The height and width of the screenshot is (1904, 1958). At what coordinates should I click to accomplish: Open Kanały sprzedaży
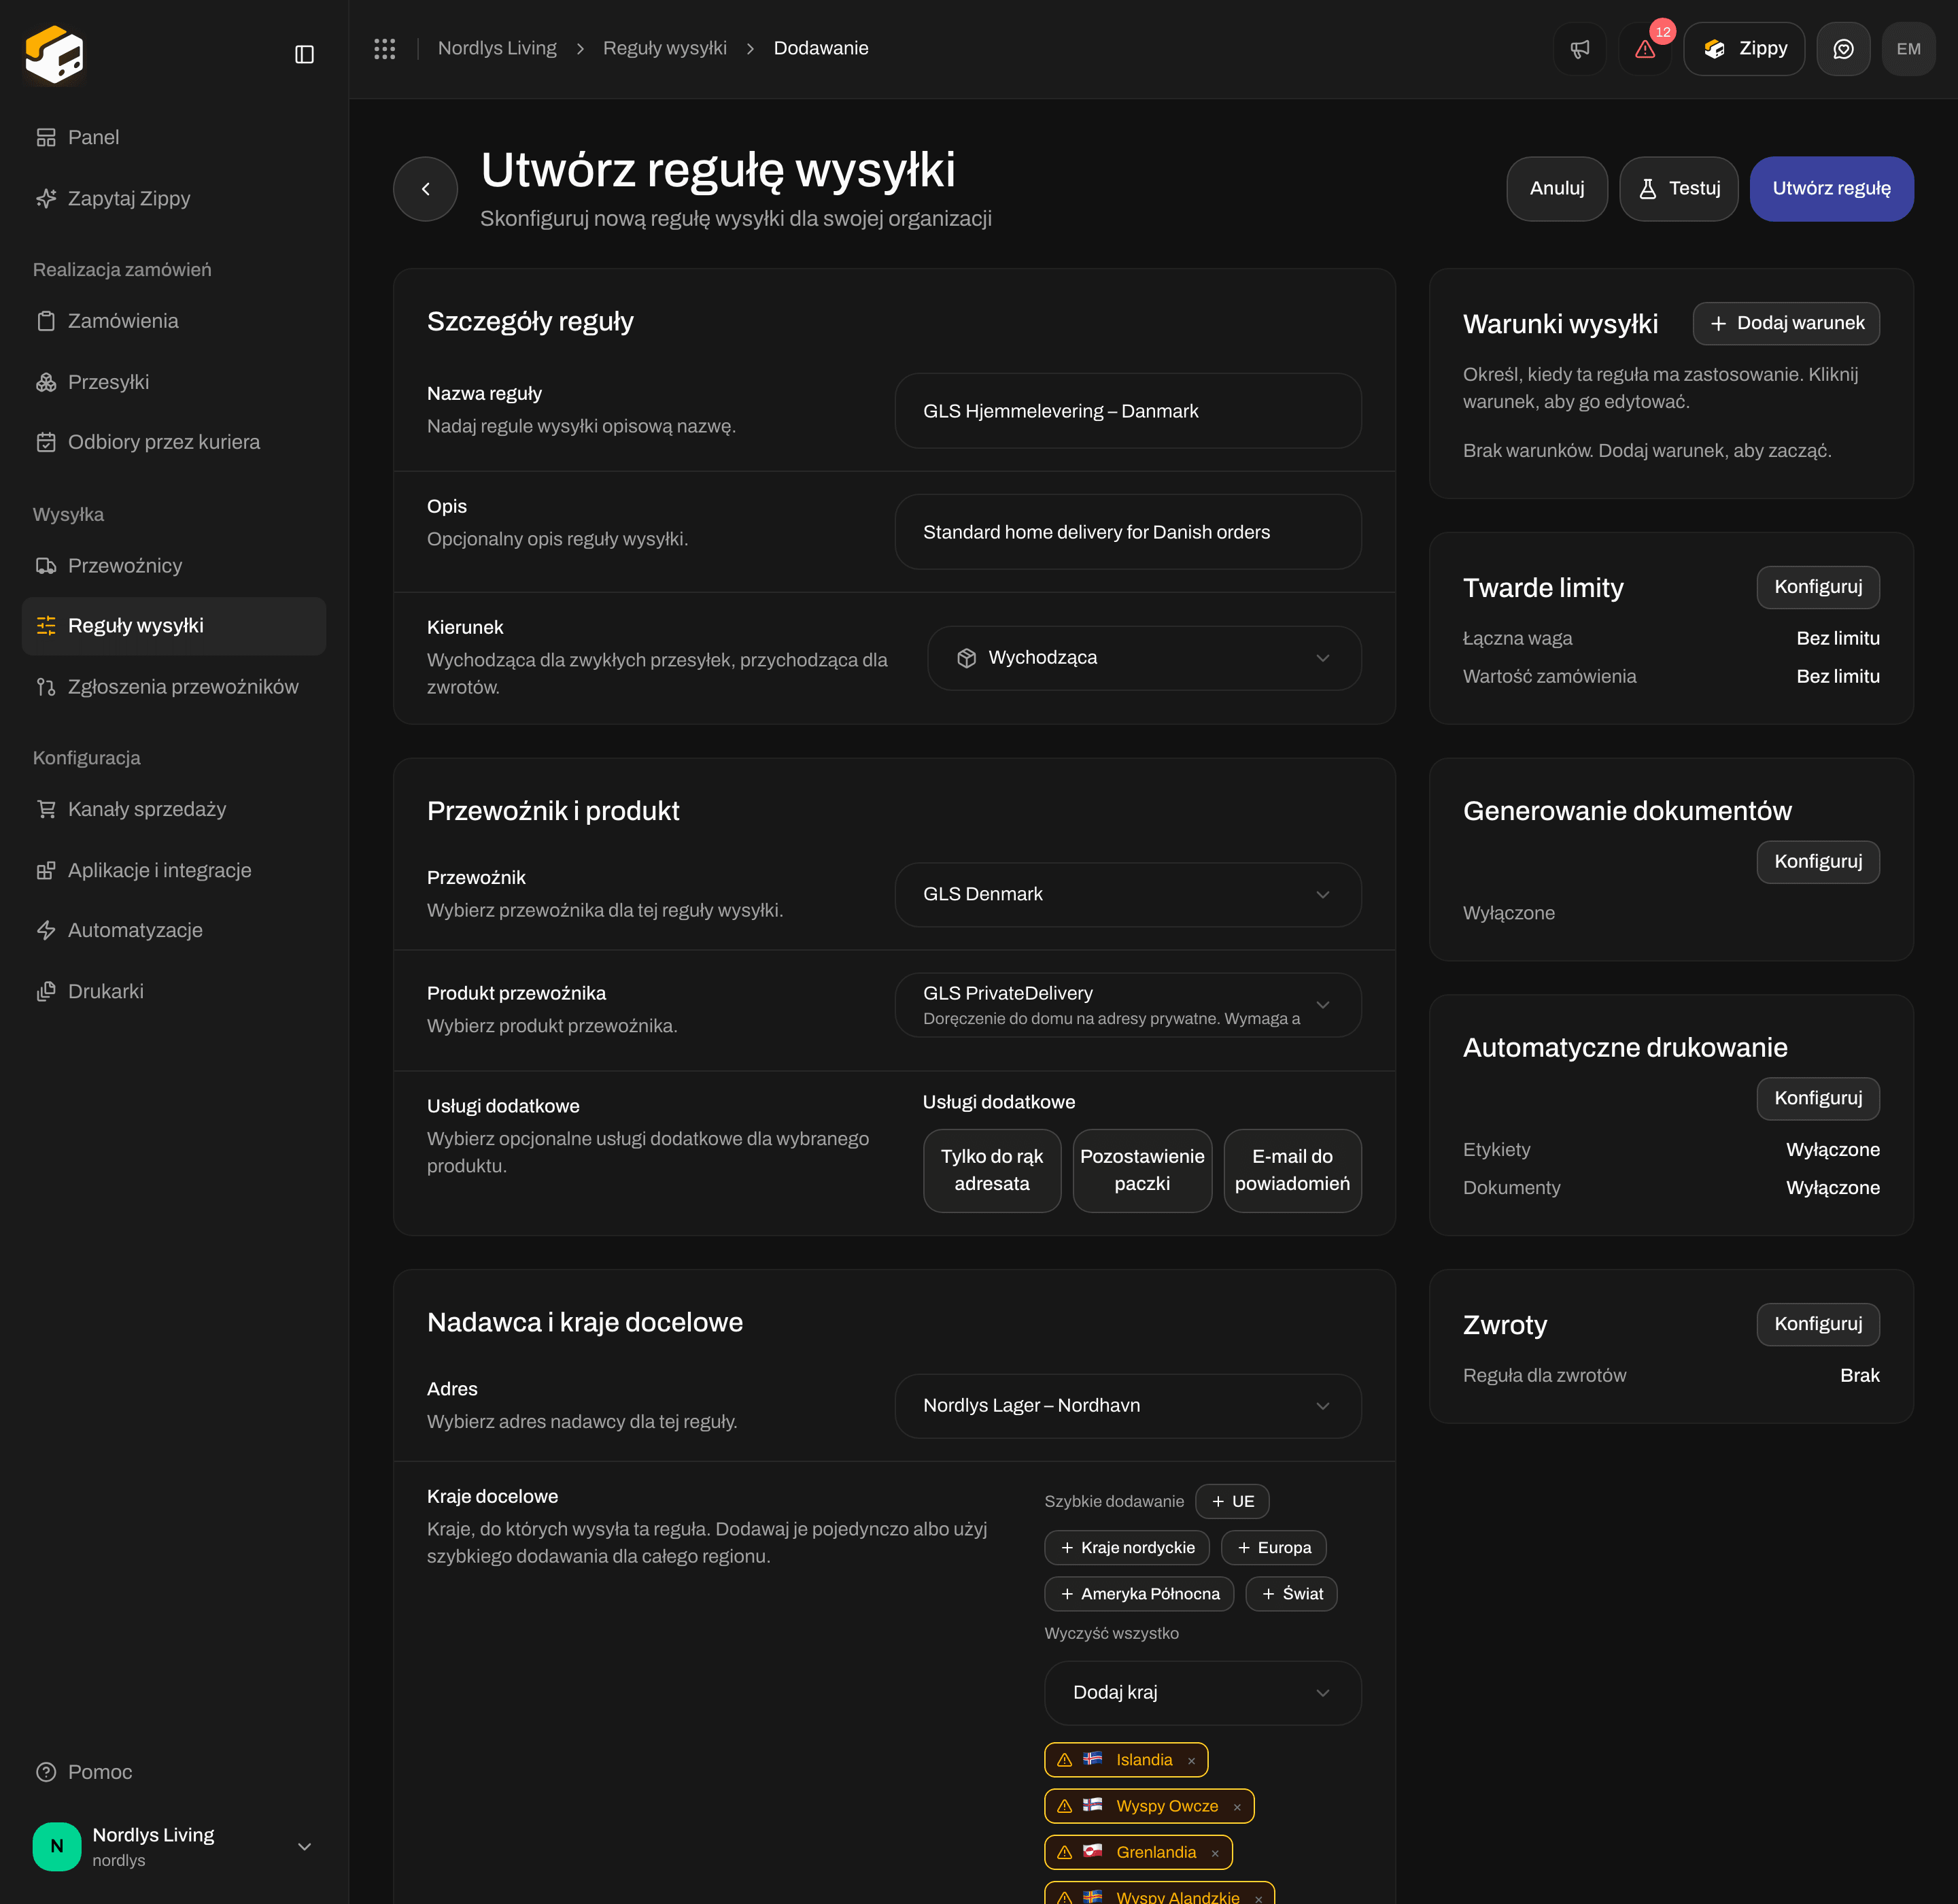pyautogui.click(x=174, y=809)
